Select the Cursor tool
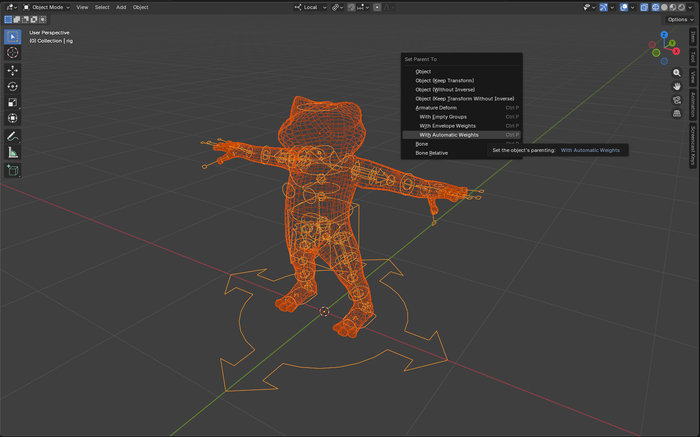 (x=13, y=52)
